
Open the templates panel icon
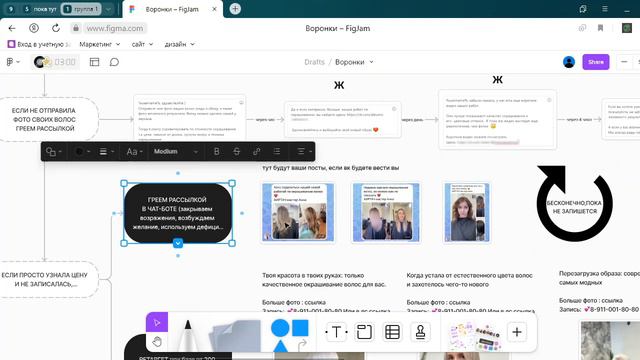coord(94,62)
